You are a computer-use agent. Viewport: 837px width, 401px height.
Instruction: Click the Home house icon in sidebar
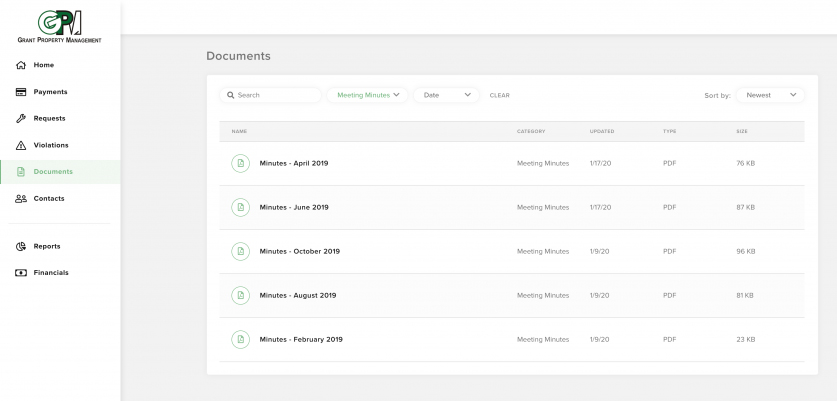click(21, 65)
